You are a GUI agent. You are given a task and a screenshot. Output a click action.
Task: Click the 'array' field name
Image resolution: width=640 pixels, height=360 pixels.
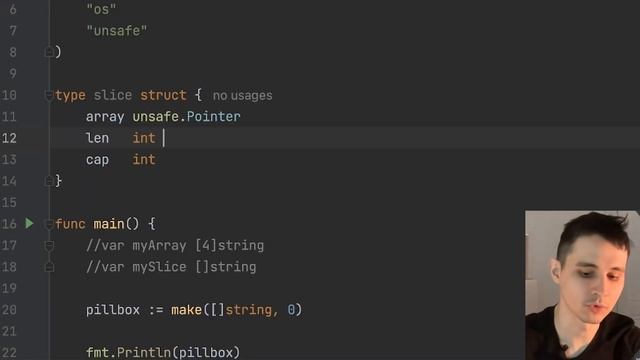click(x=105, y=117)
